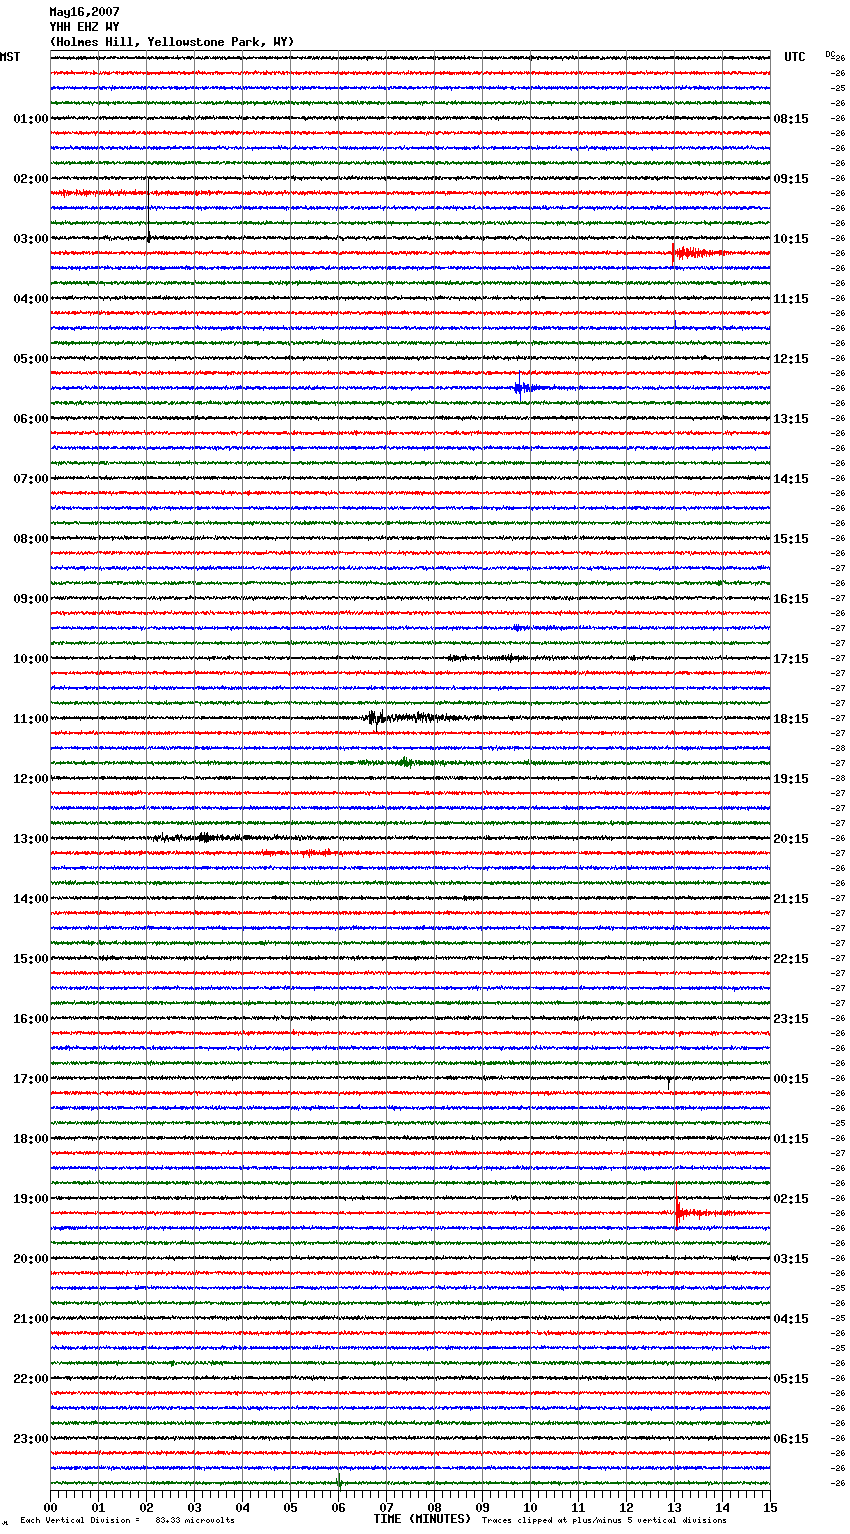Screen dimensions: 850x1534
Task: Click the Traces clipped at plus/minus 5 note
Action: pos(604,1520)
